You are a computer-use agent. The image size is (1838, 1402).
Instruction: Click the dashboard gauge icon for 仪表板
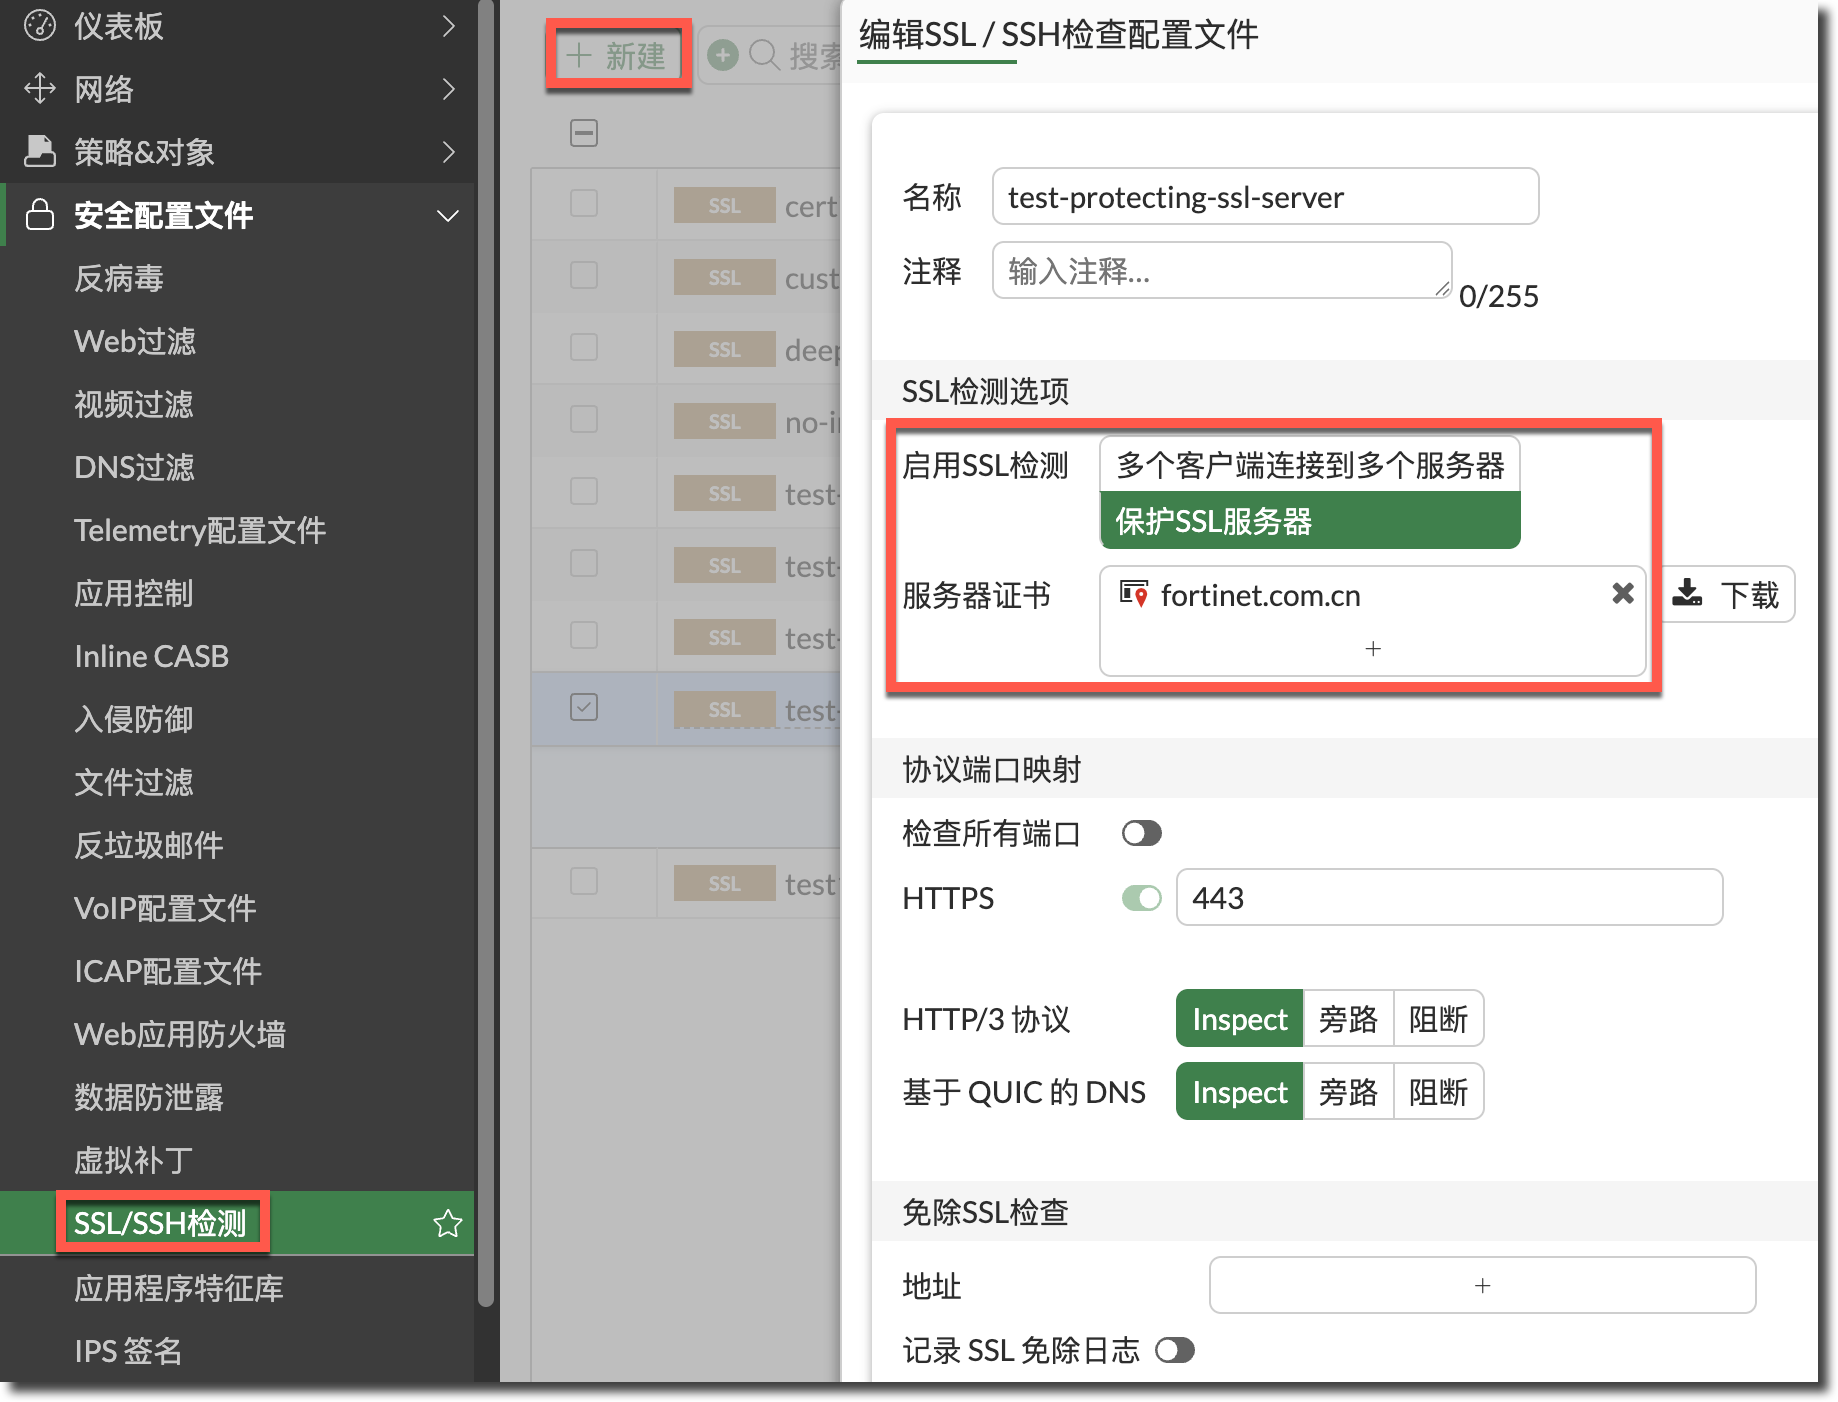39,26
